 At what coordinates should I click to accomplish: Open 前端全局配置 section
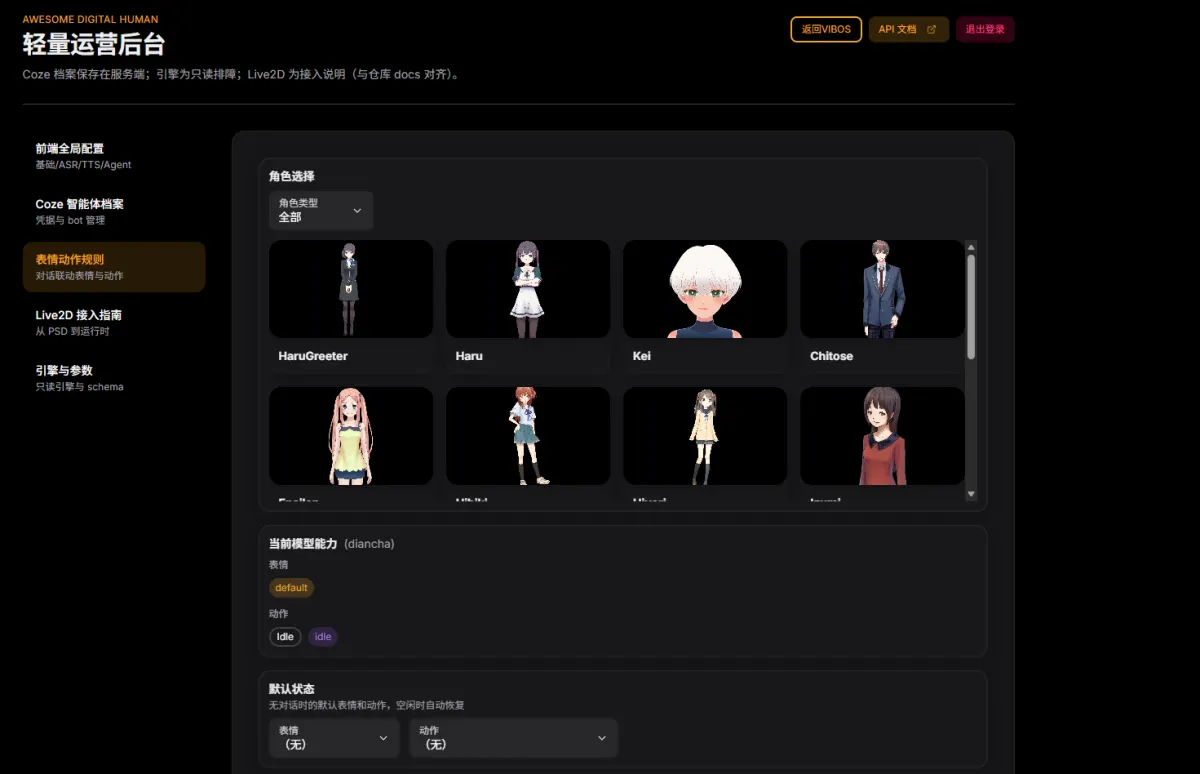[x=114, y=156]
